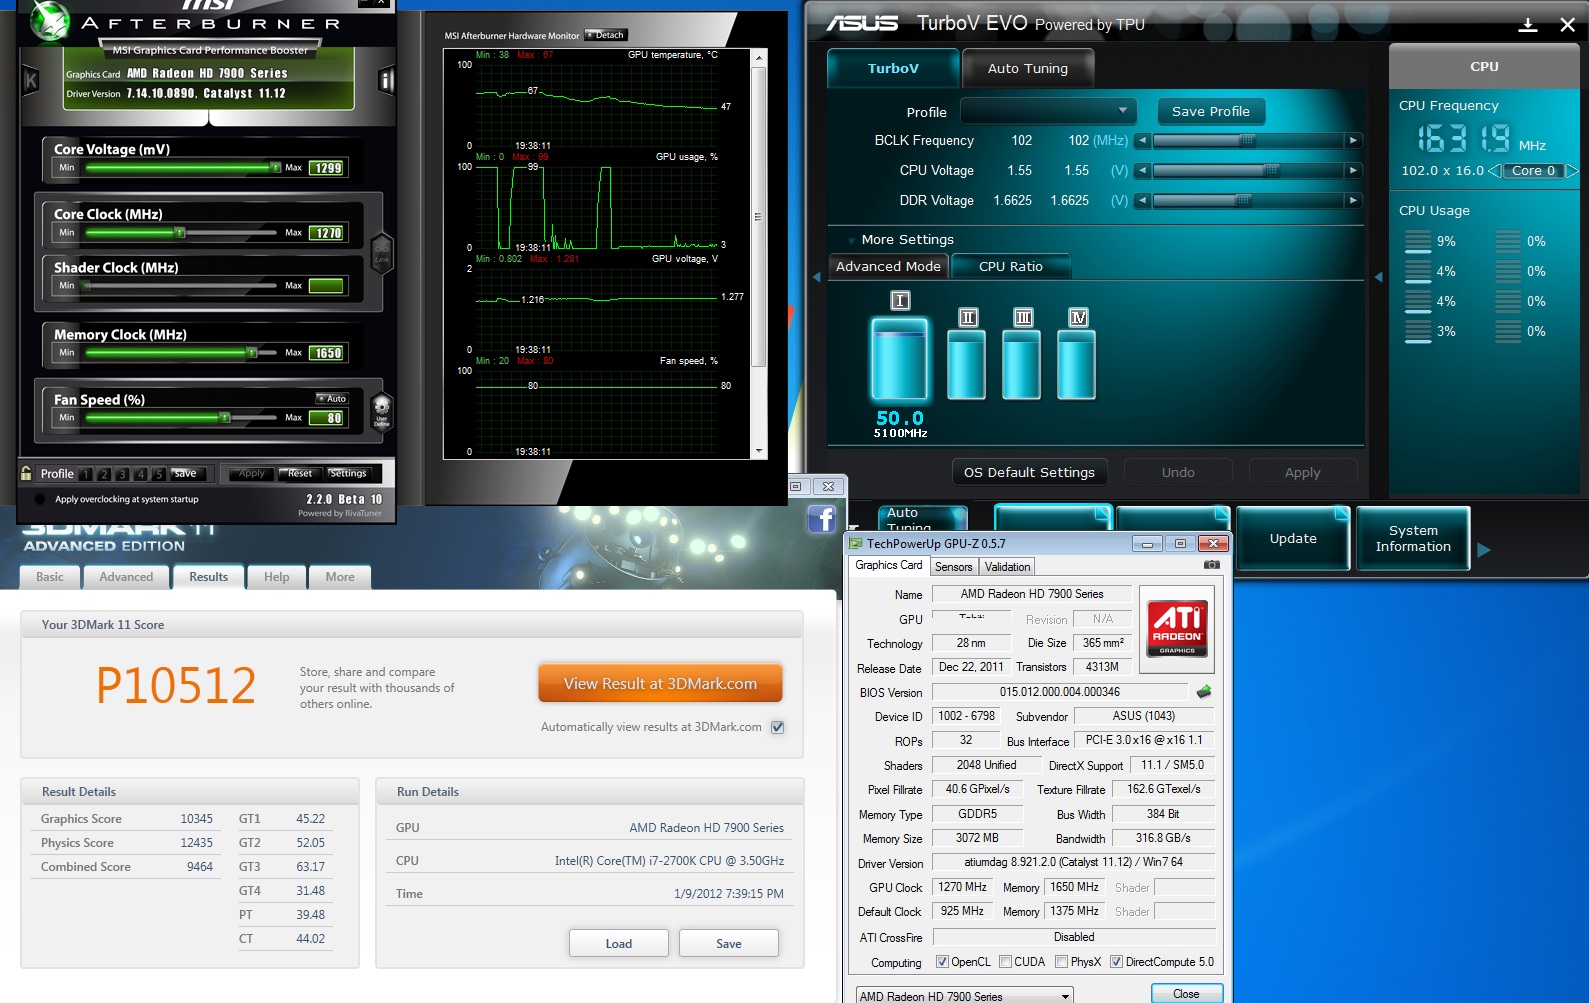Select Afterburner profile slot 1
This screenshot has width=1589, height=1003.
click(86, 474)
